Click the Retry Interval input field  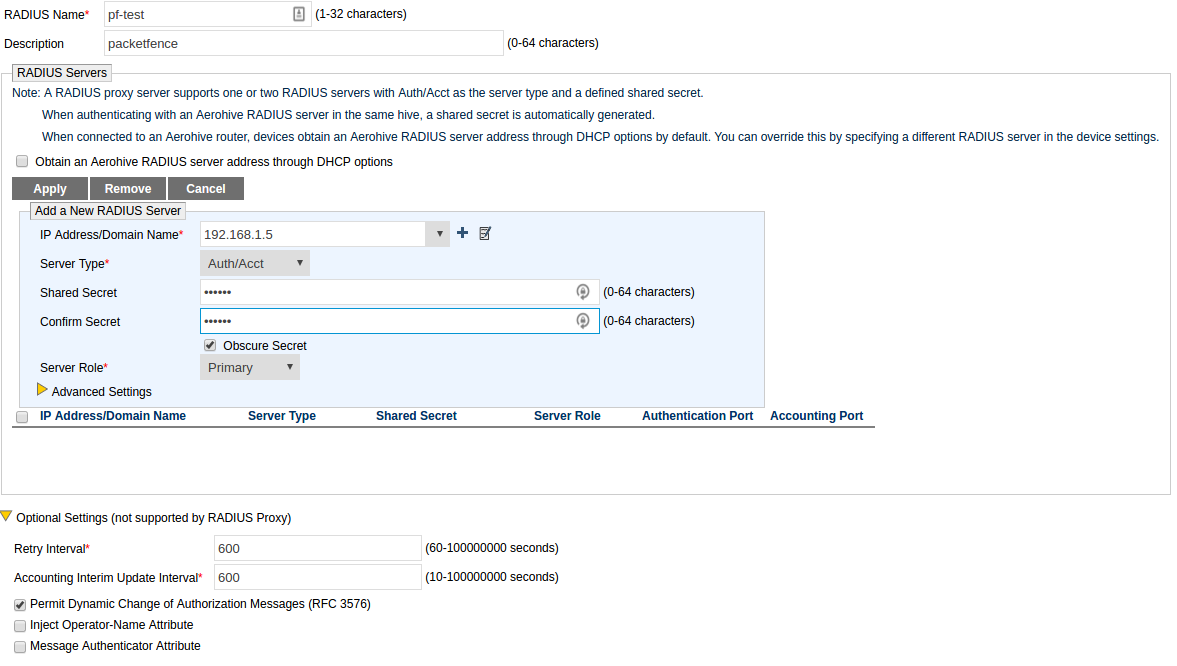click(x=318, y=548)
